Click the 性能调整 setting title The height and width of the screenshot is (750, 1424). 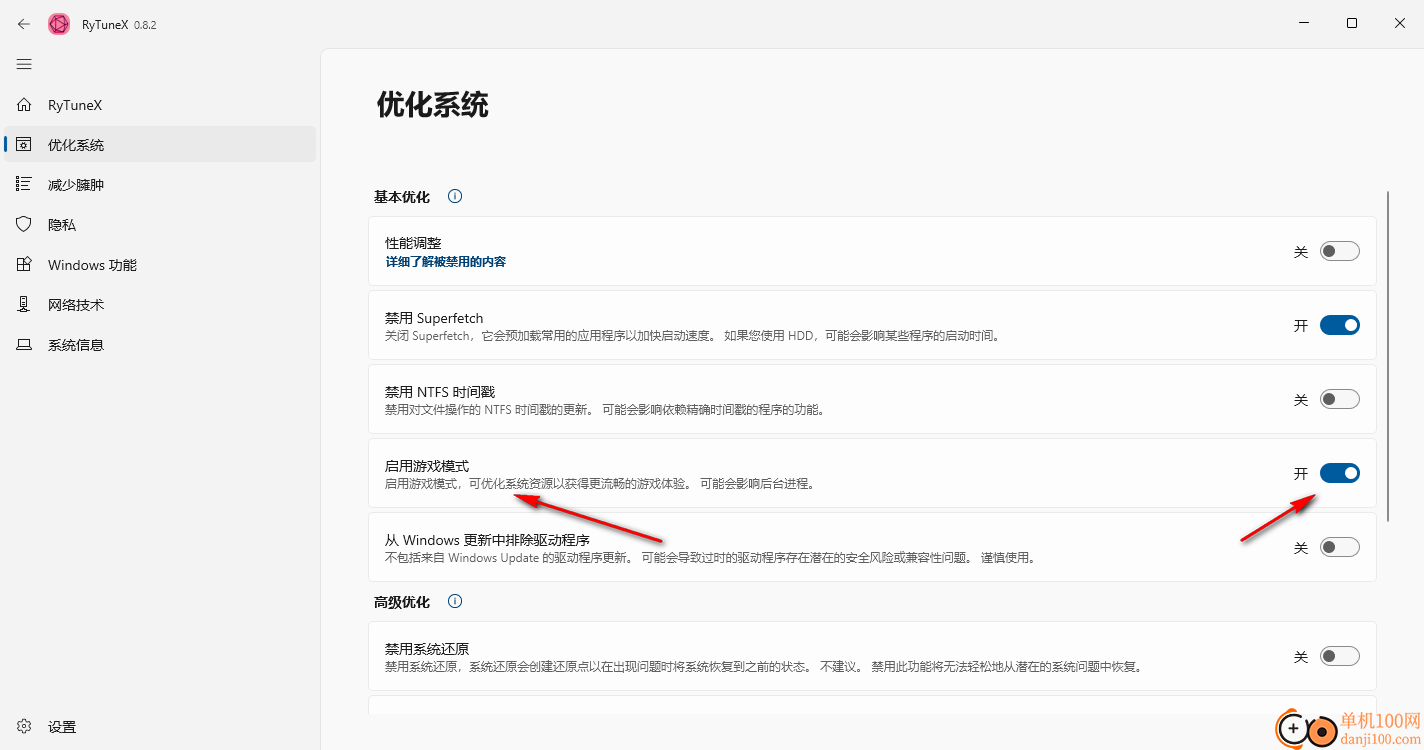coord(413,243)
